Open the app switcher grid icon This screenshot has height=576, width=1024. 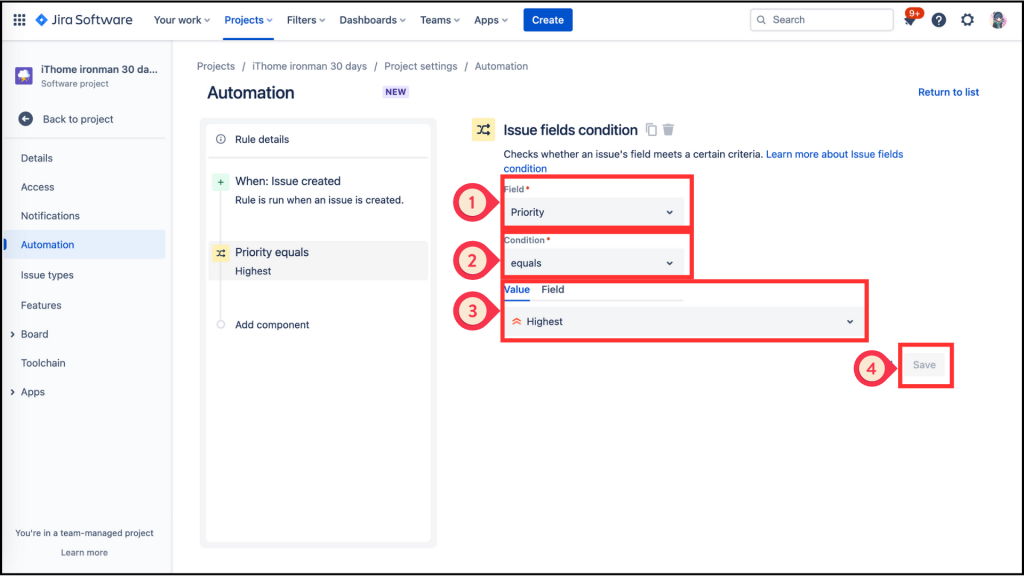[x=20, y=20]
